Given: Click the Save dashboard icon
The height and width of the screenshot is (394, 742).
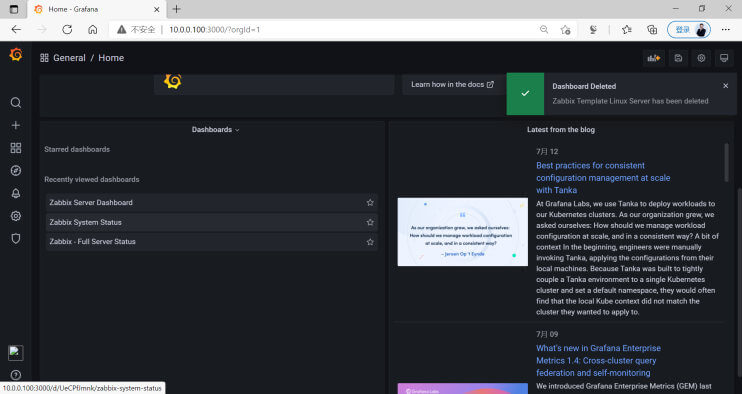Looking at the screenshot, I should pos(678,58).
